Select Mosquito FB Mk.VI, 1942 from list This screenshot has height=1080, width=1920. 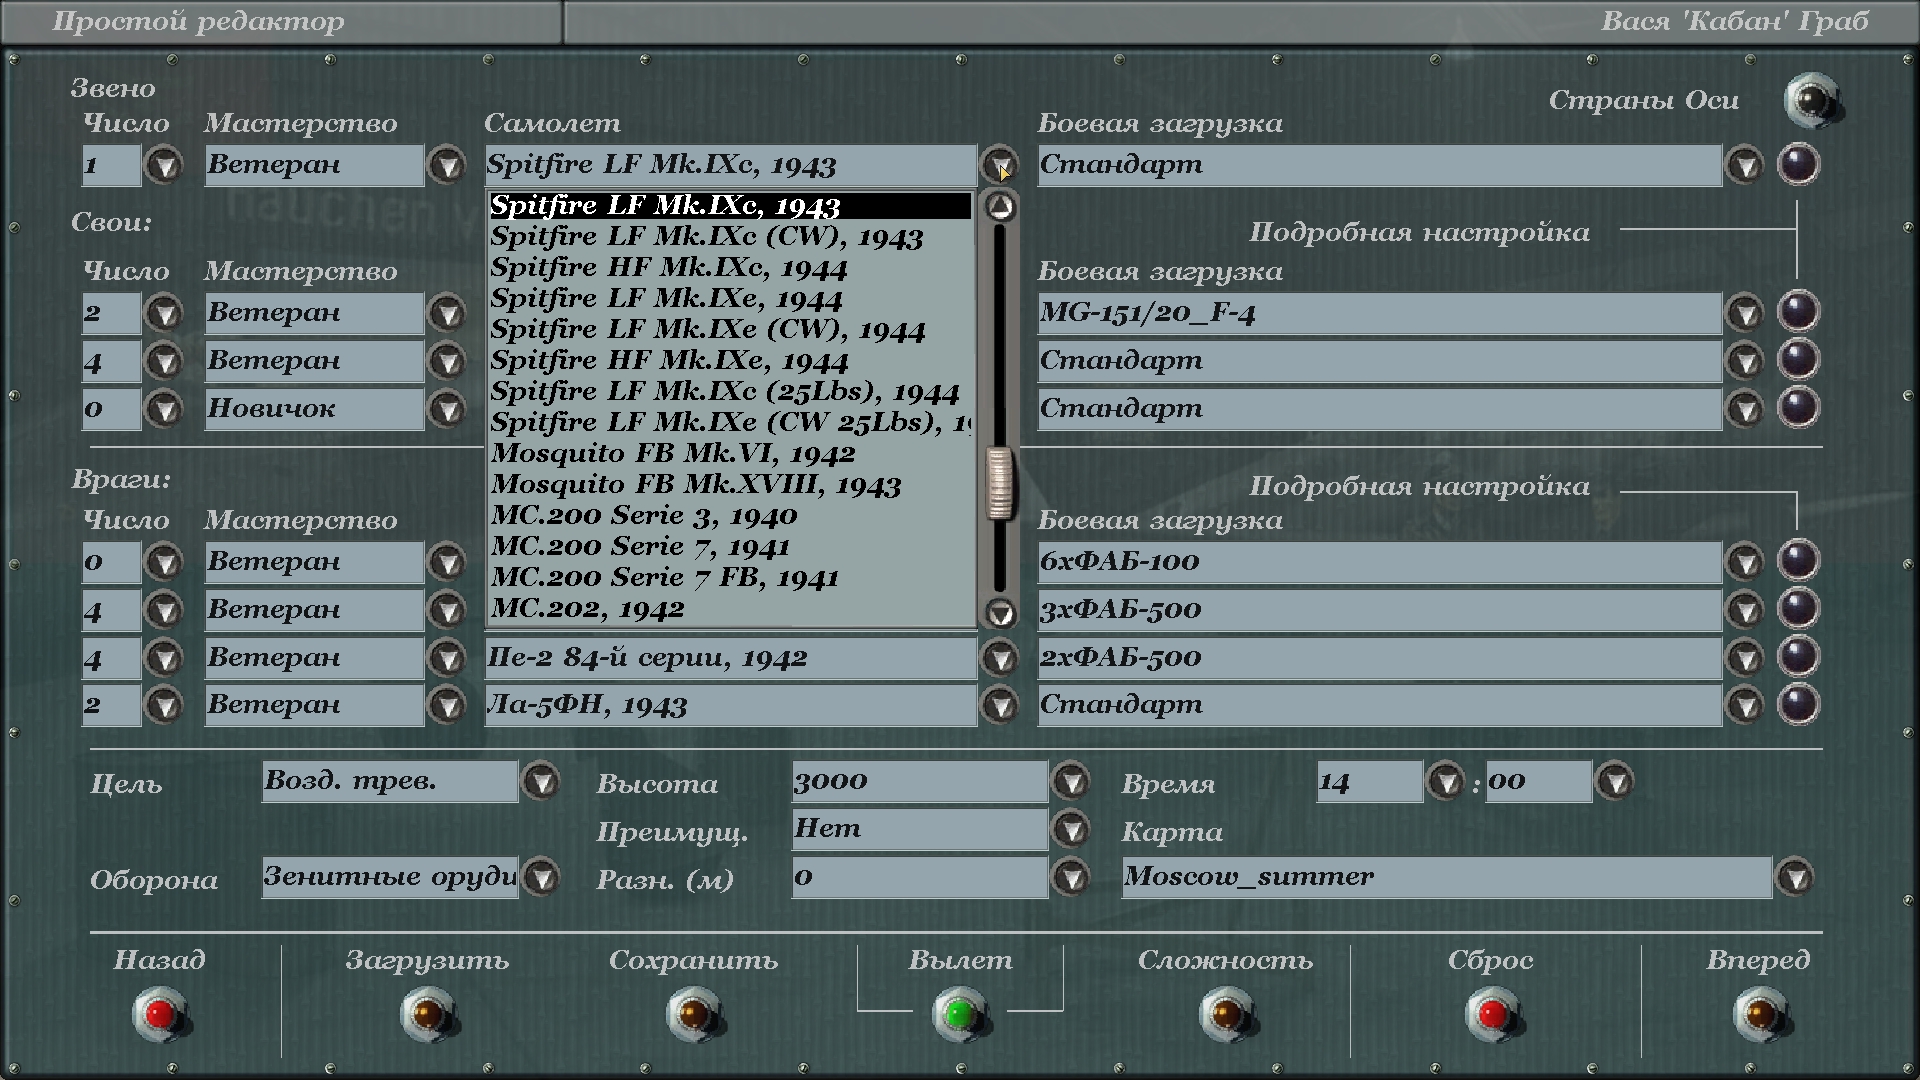pos(673,453)
